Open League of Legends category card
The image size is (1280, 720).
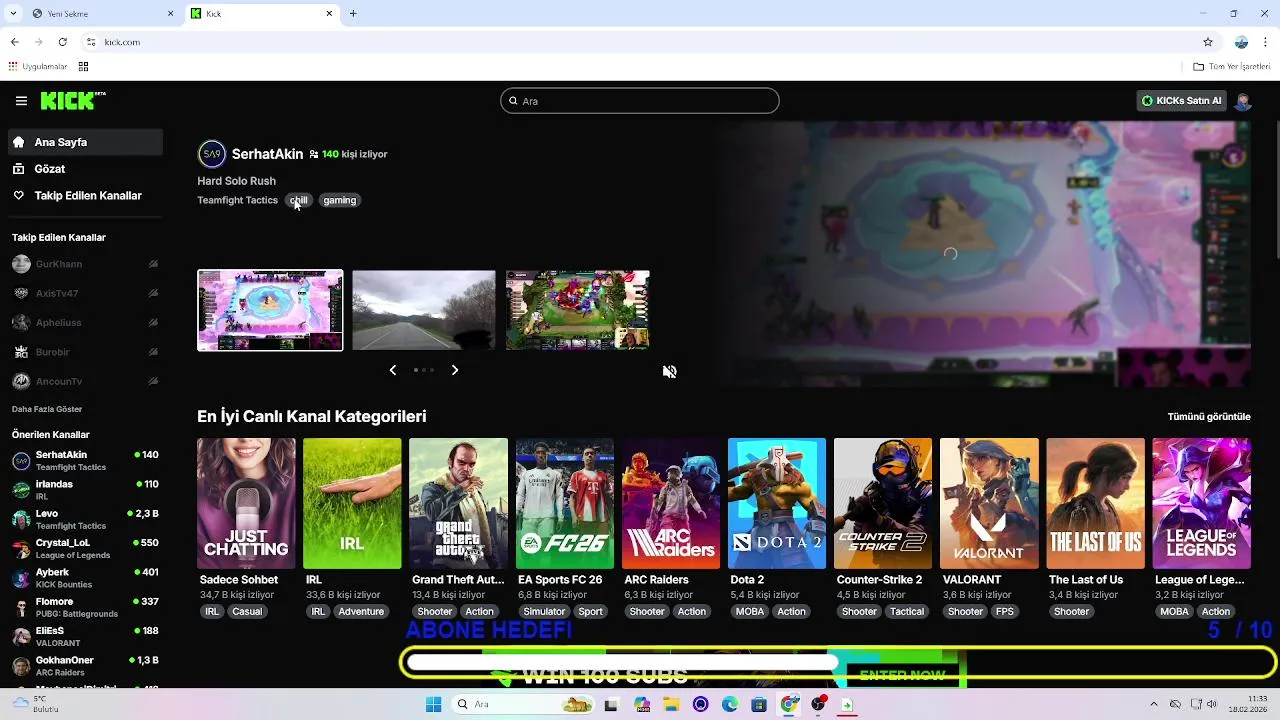1201,503
